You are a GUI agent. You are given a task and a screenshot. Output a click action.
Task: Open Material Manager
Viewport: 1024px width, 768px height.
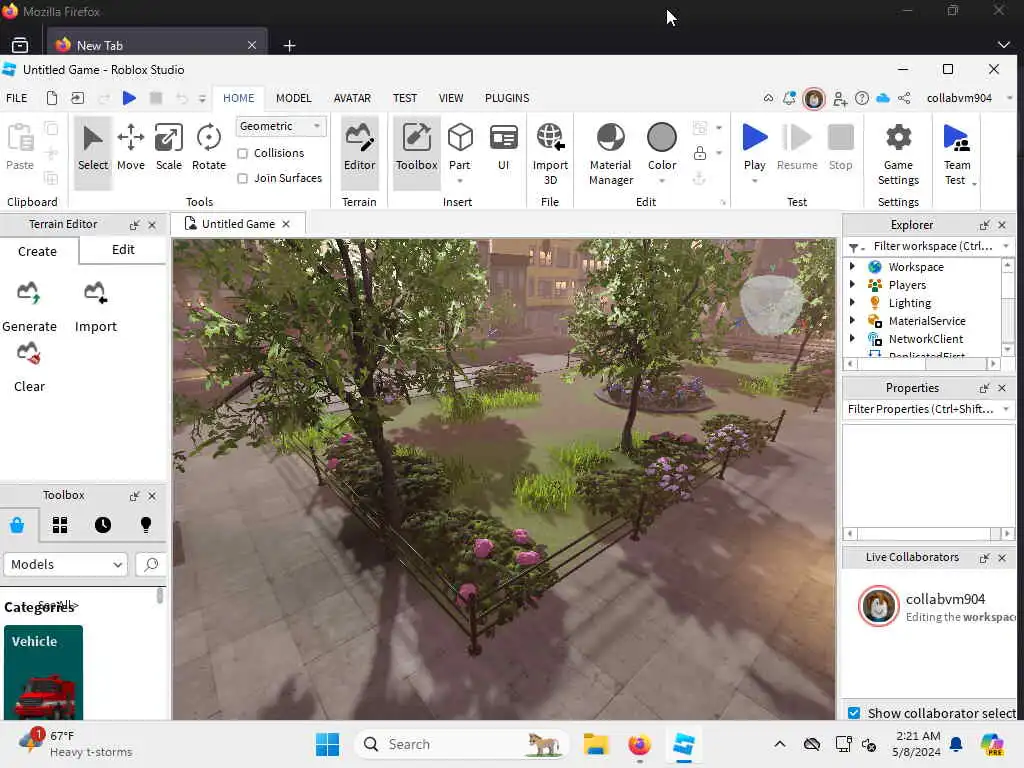pyautogui.click(x=611, y=154)
